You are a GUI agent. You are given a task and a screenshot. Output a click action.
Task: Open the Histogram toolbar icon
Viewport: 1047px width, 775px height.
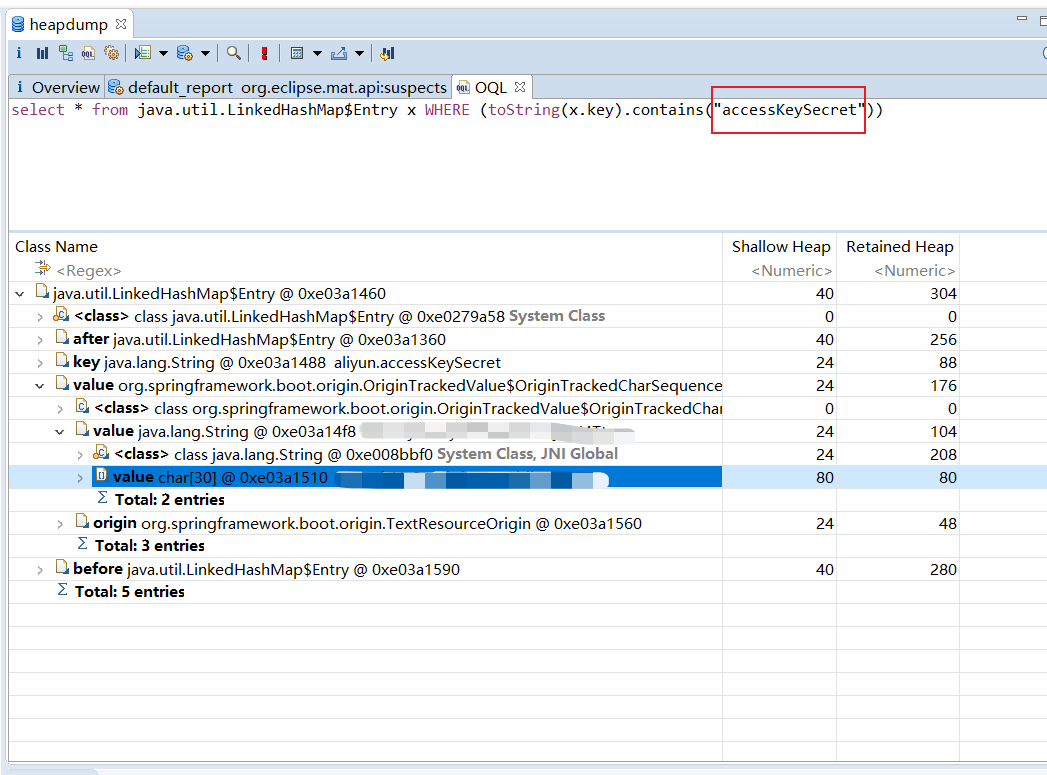(x=42, y=53)
